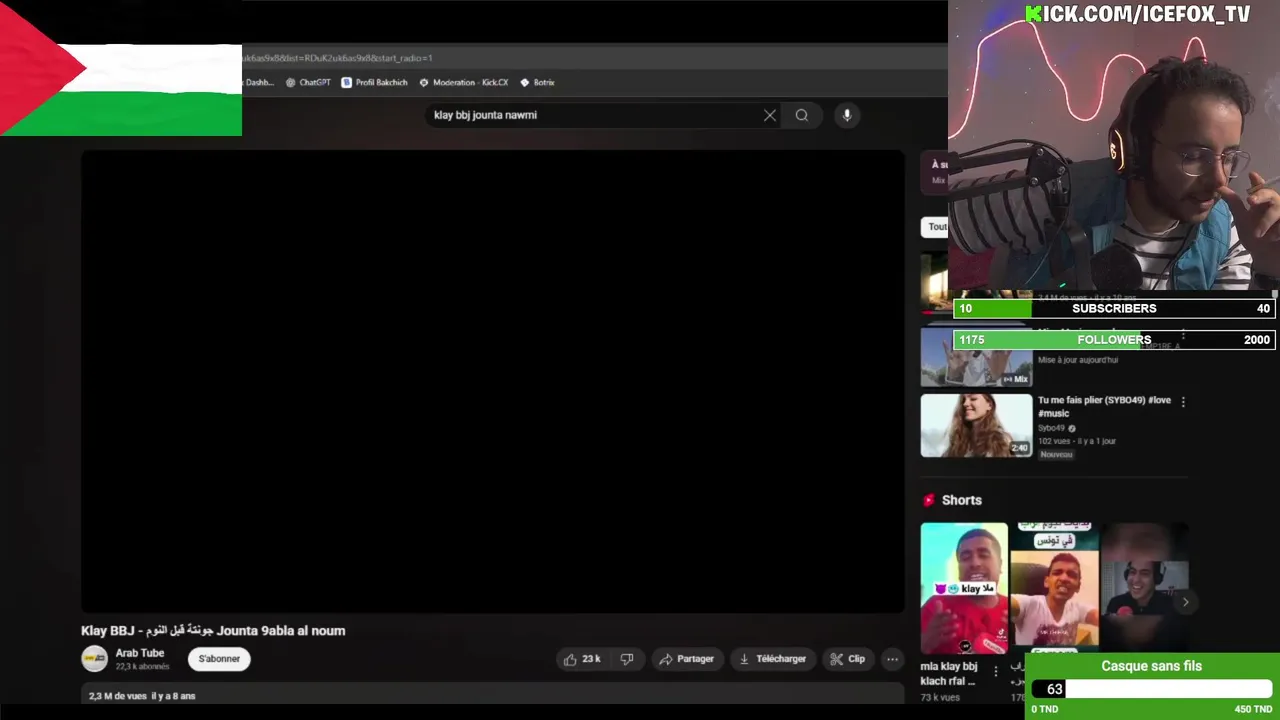Open the 'mla klay bbj klach rfal' short
1280x720 pixels.
tap(964, 588)
